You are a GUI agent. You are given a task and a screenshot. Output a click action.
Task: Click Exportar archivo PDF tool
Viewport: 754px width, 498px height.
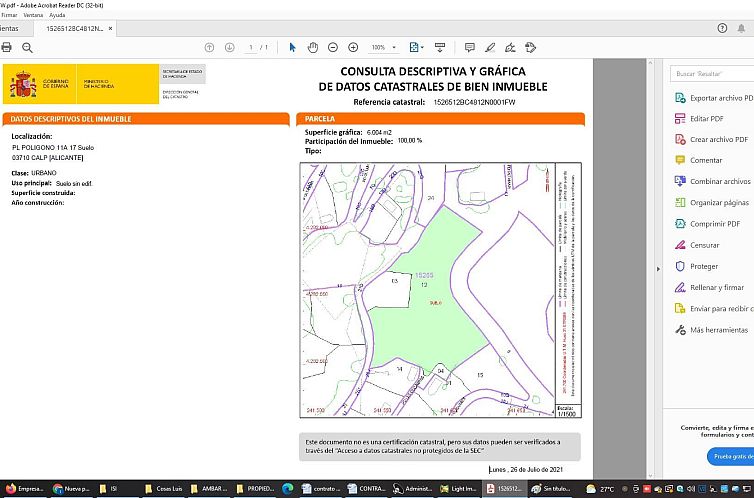pyautogui.click(x=720, y=98)
